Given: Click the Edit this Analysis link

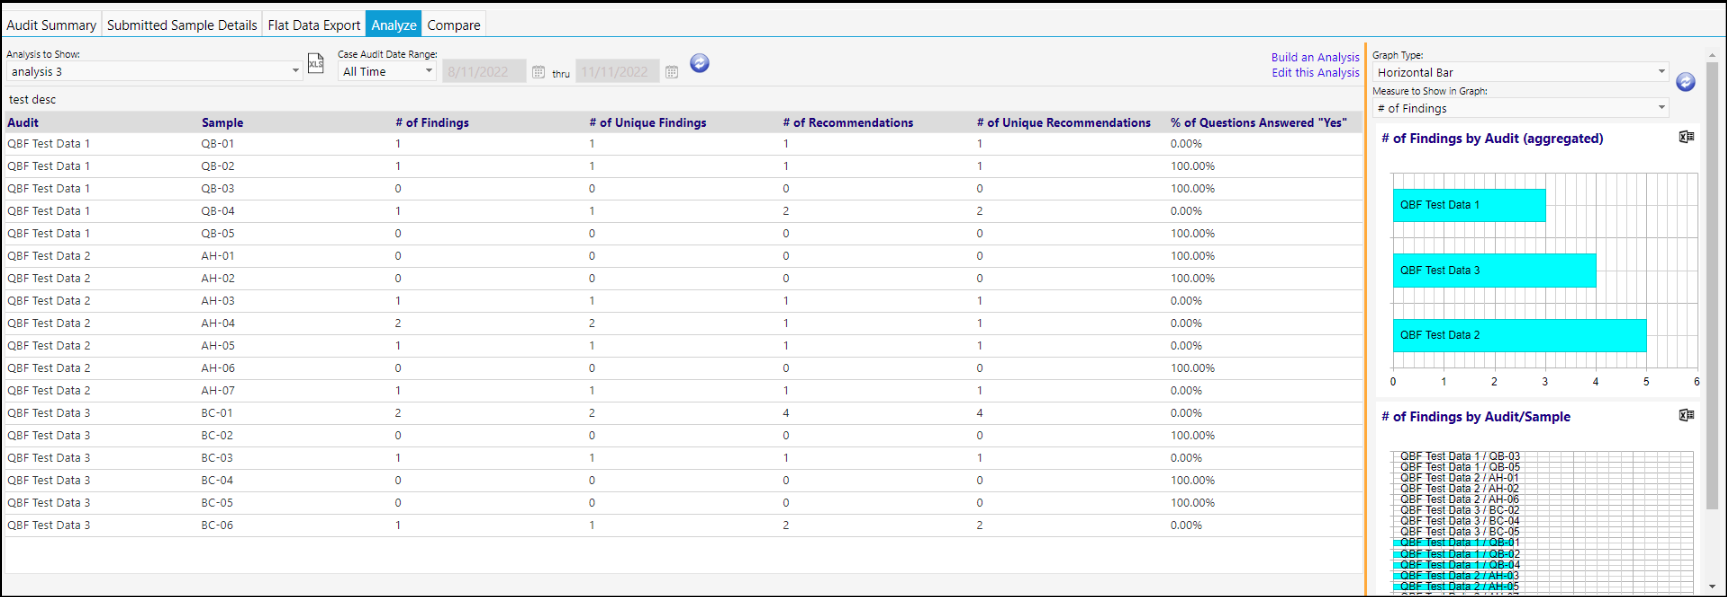Looking at the screenshot, I should 1315,73.
